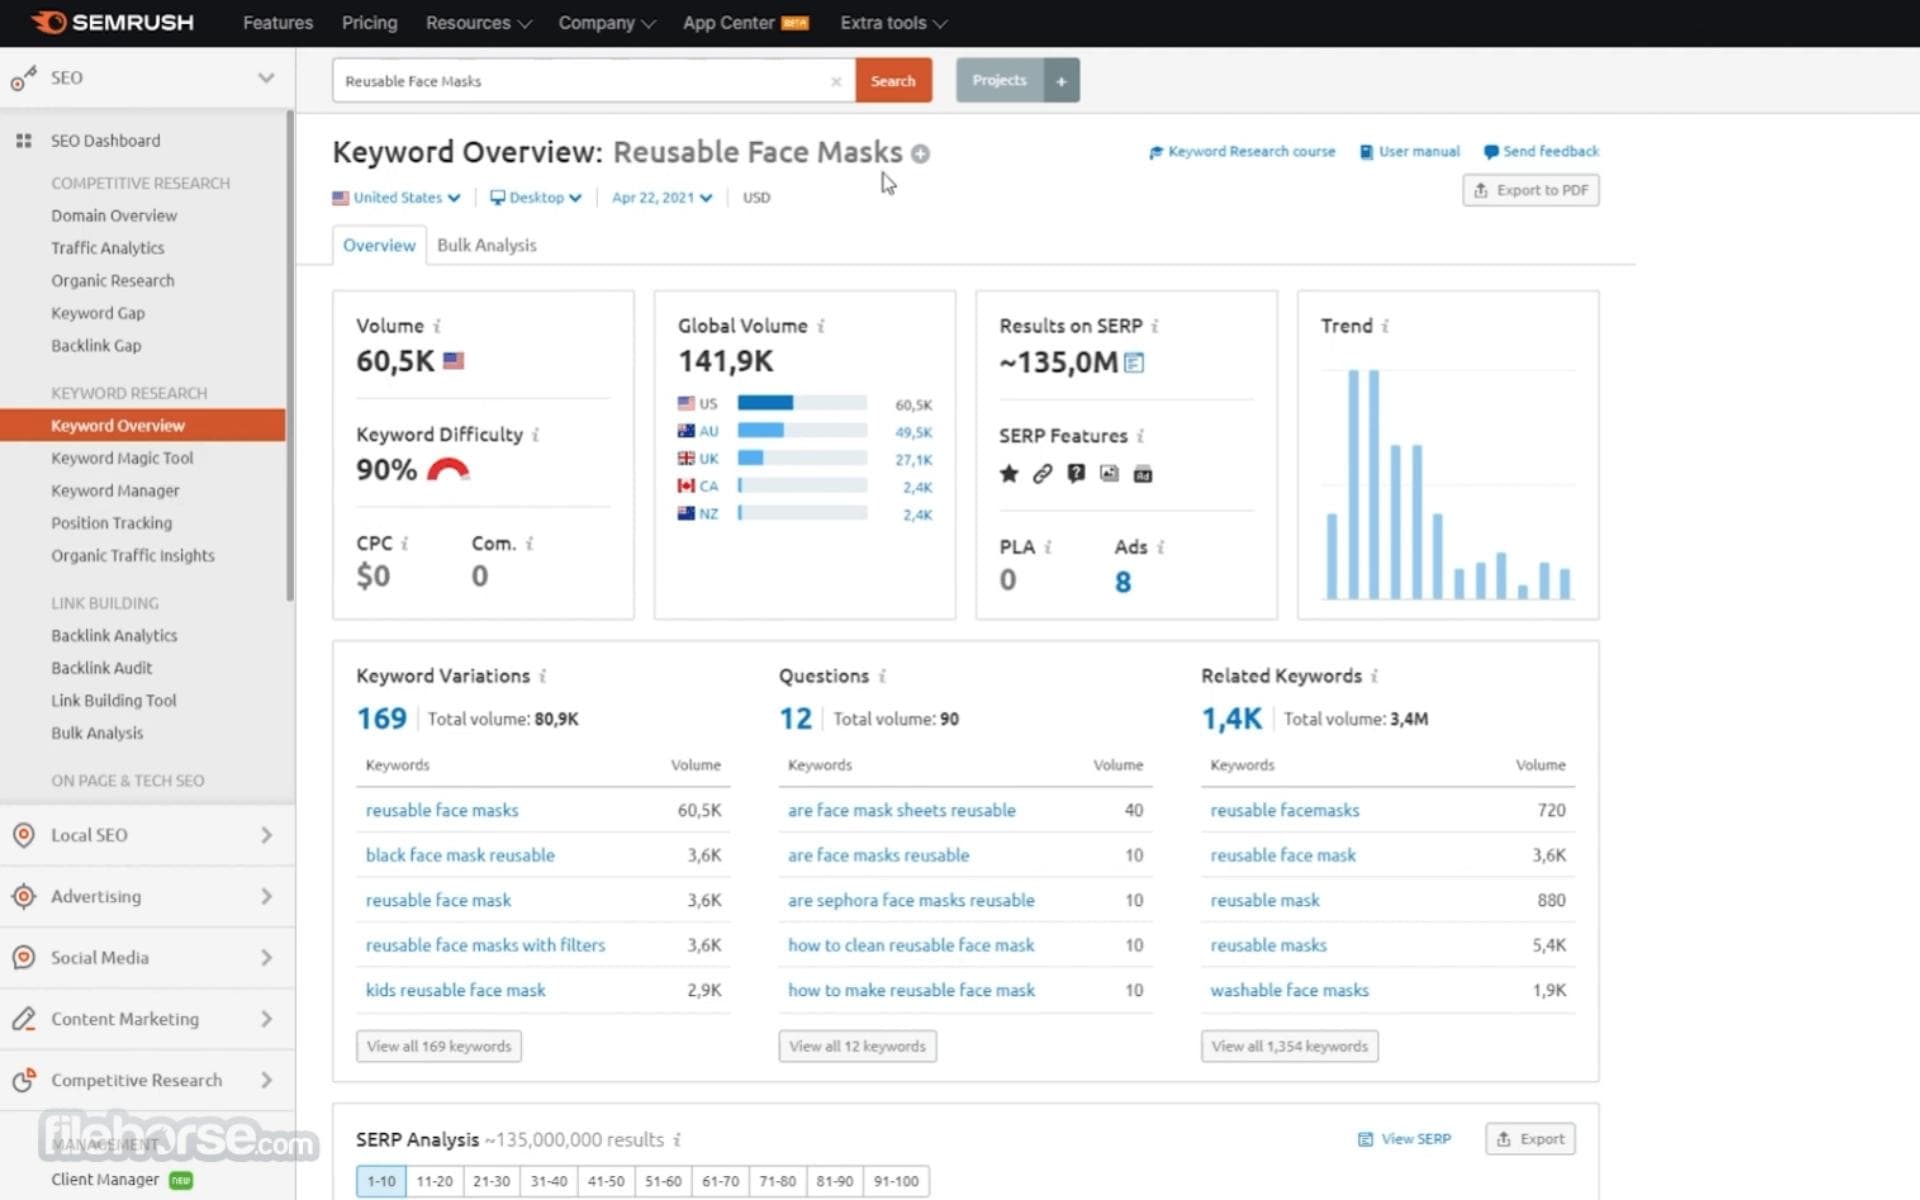Image resolution: width=1920 pixels, height=1200 pixels.
Task: Switch to the Bulk Analysis tab
Action: 487,246
